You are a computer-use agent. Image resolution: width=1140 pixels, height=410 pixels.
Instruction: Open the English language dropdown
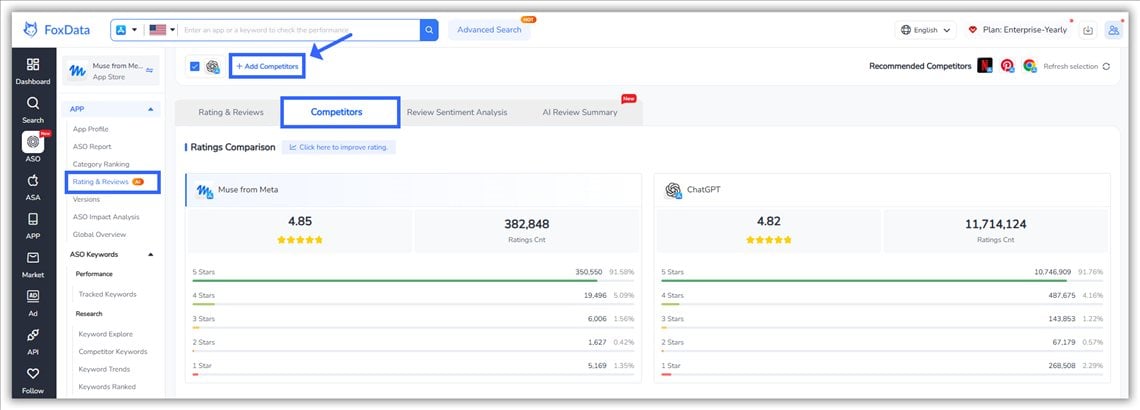point(925,30)
